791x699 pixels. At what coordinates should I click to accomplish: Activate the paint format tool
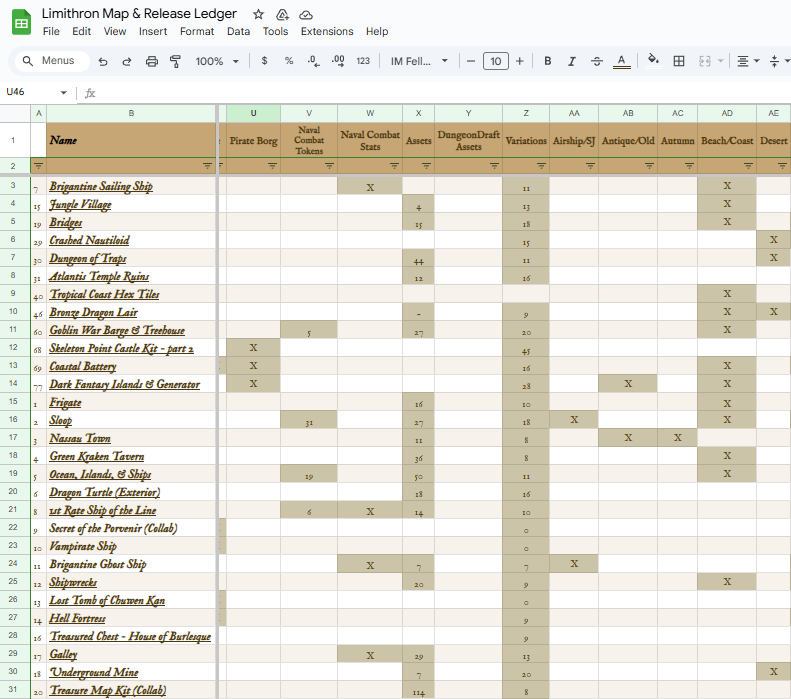pos(176,62)
